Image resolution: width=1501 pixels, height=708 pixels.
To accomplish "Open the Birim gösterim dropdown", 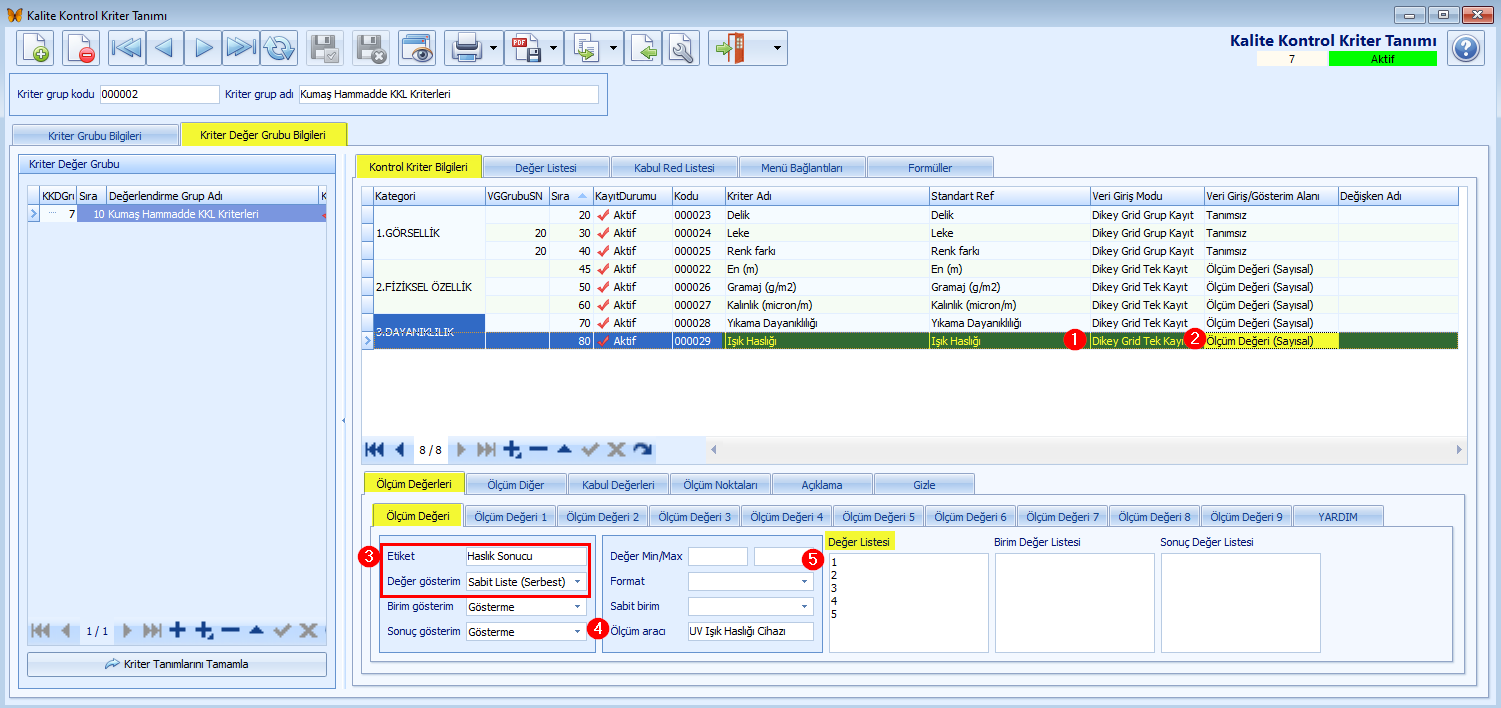I will click(577, 606).
